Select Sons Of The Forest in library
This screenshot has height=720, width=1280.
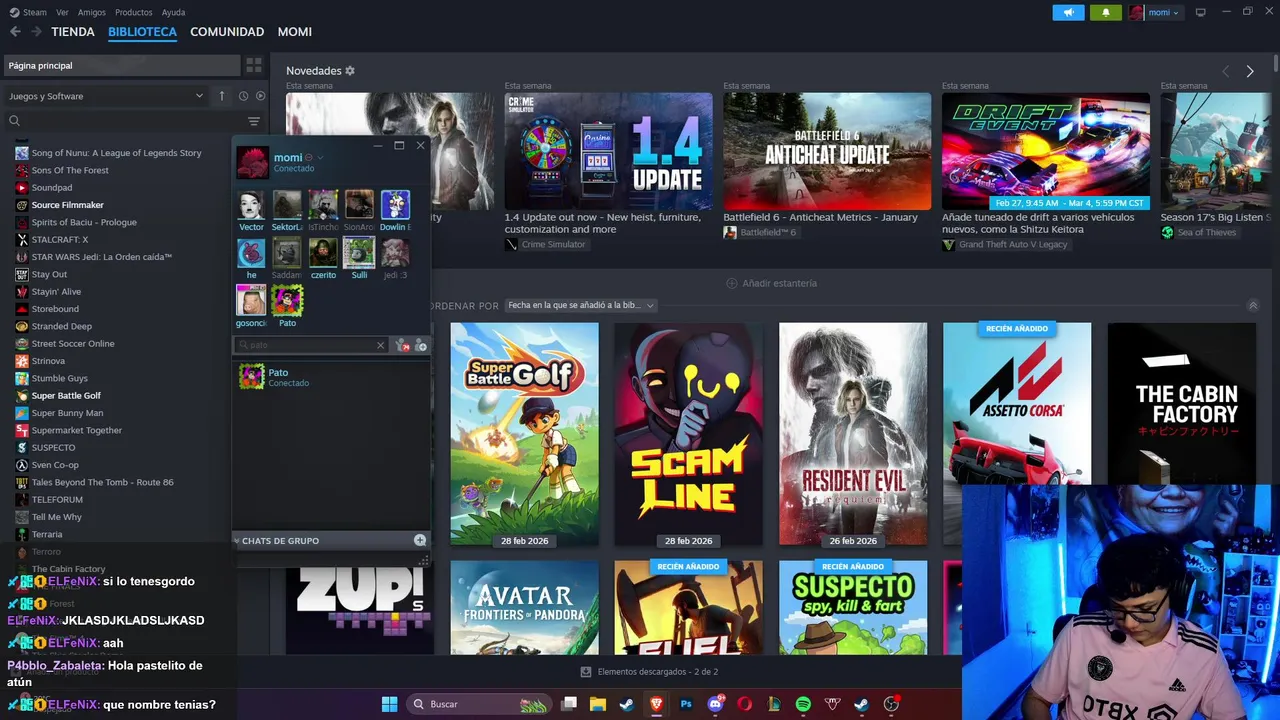click(x=70, y=170)
